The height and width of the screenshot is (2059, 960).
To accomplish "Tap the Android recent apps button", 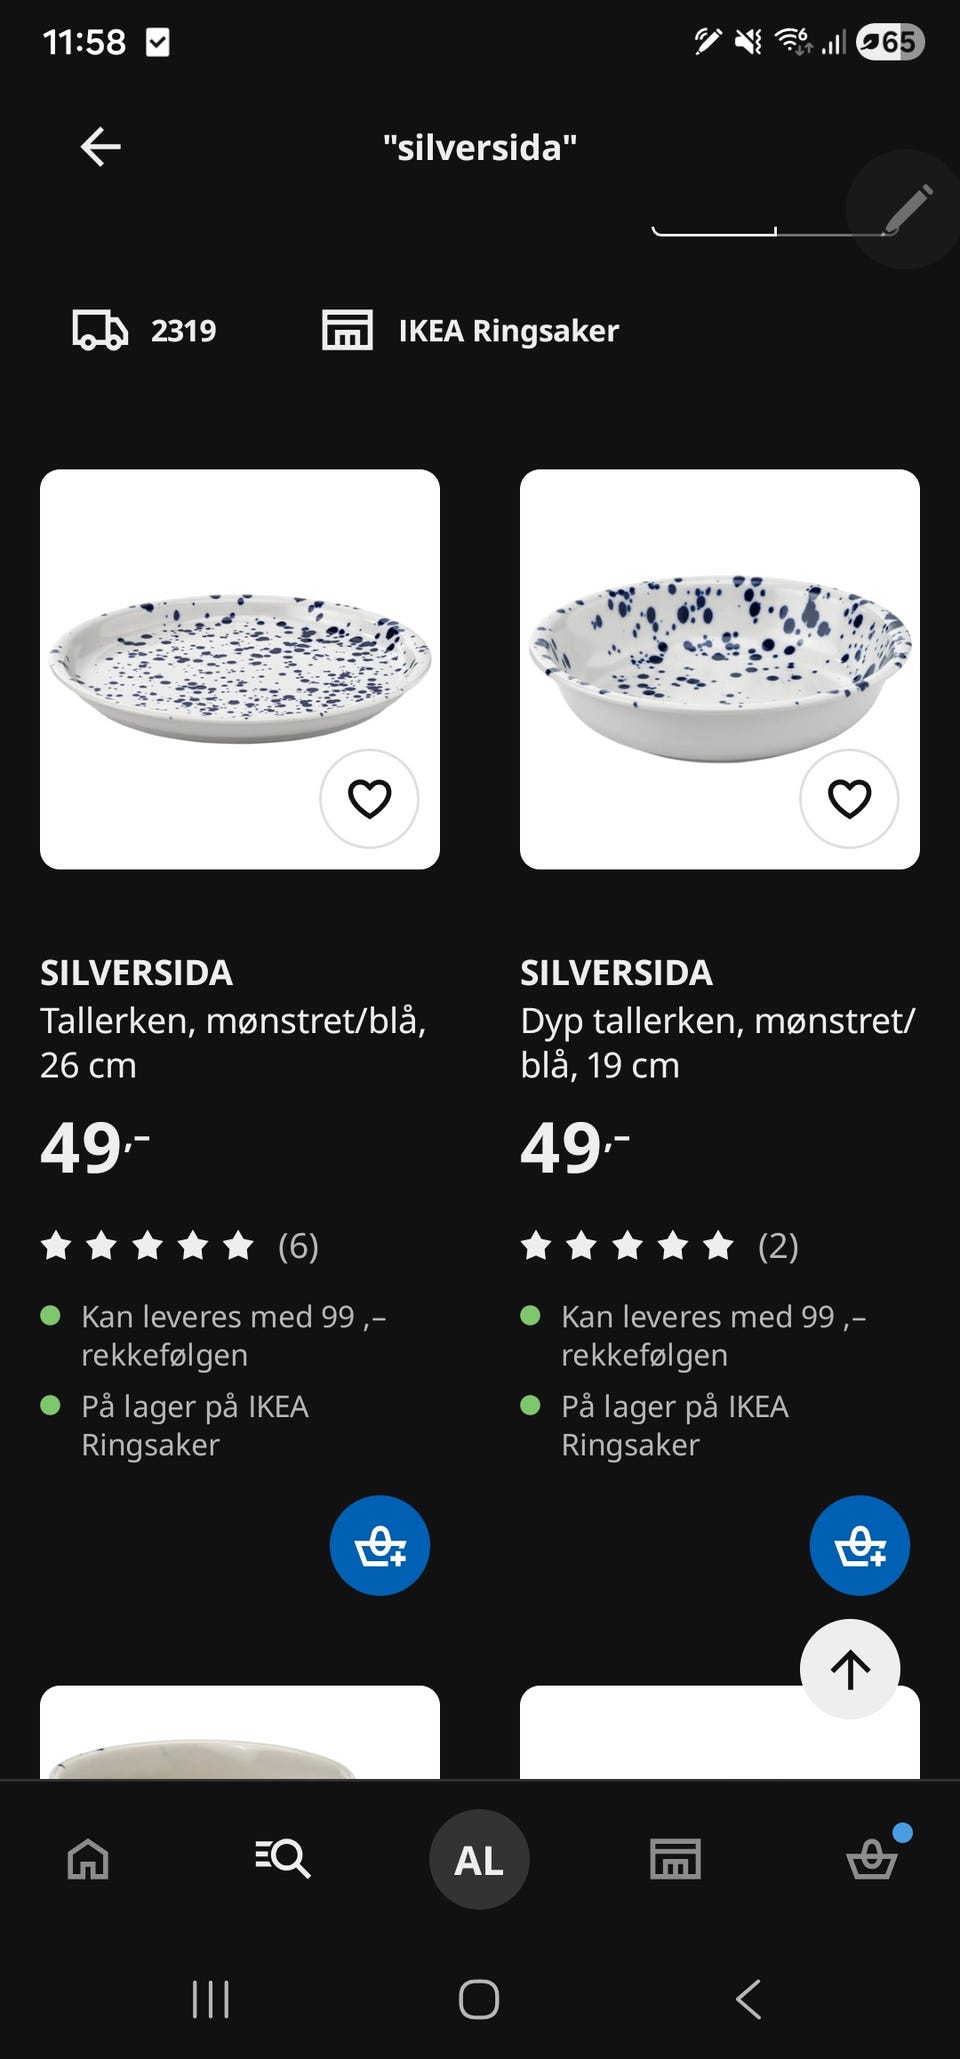I will click(x=211, y=1999).
